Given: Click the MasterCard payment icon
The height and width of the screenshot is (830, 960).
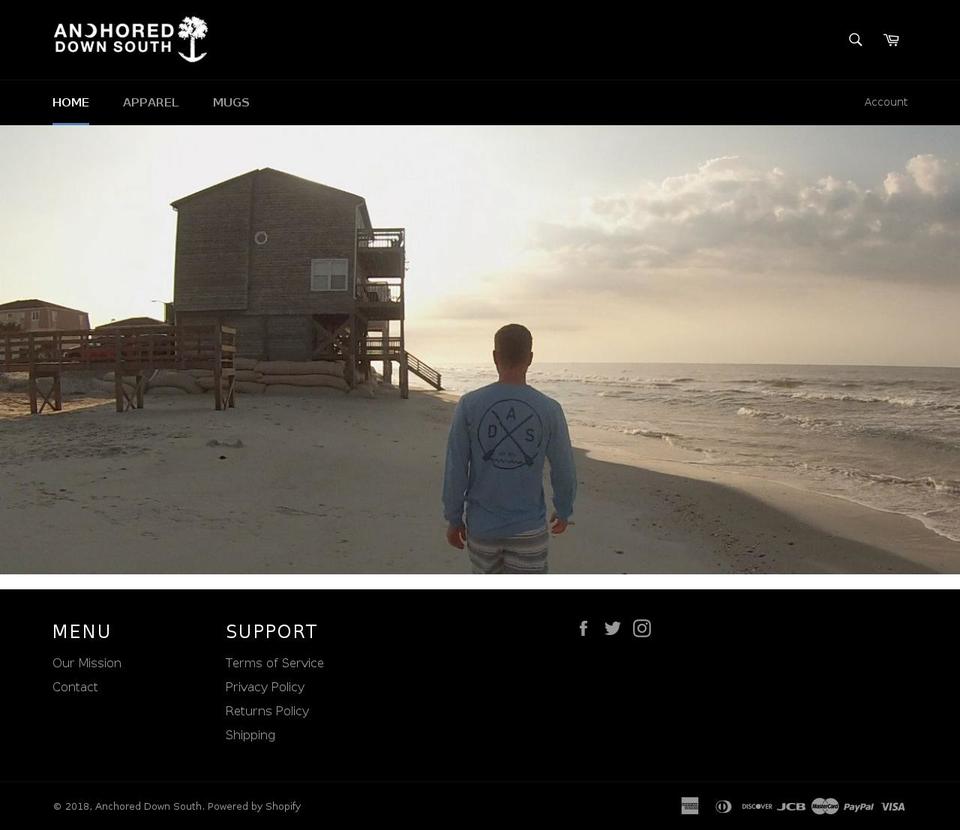Looking at the screenshot, I should [825, 806].
